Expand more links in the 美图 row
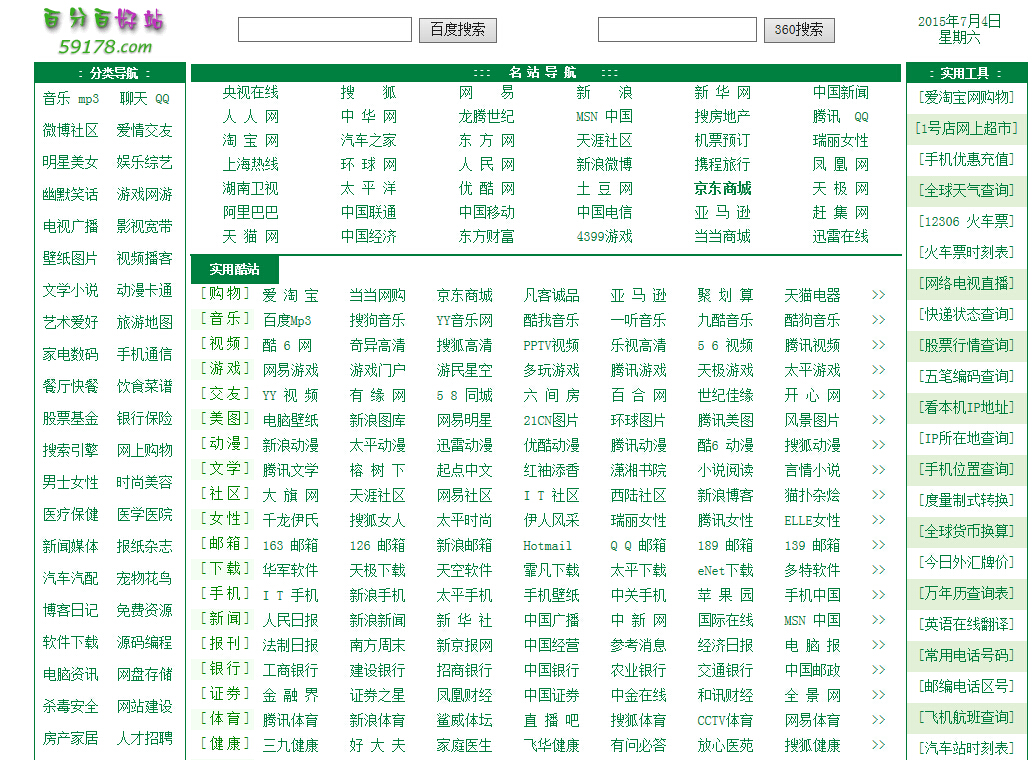The height and width of the screenshot is (760, 1034). [x=878, y=420]
